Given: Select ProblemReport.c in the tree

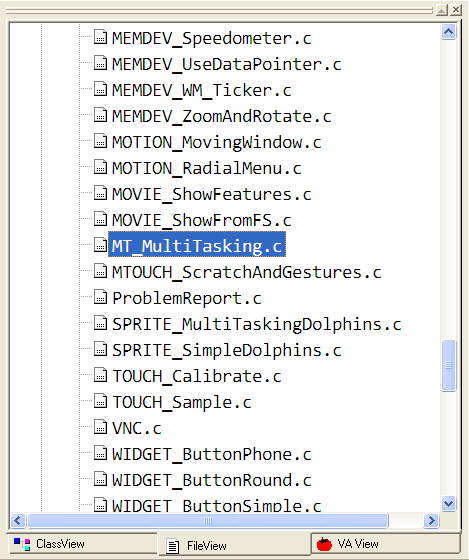Looking at the screenshot, I should click(x=186, y=299).
